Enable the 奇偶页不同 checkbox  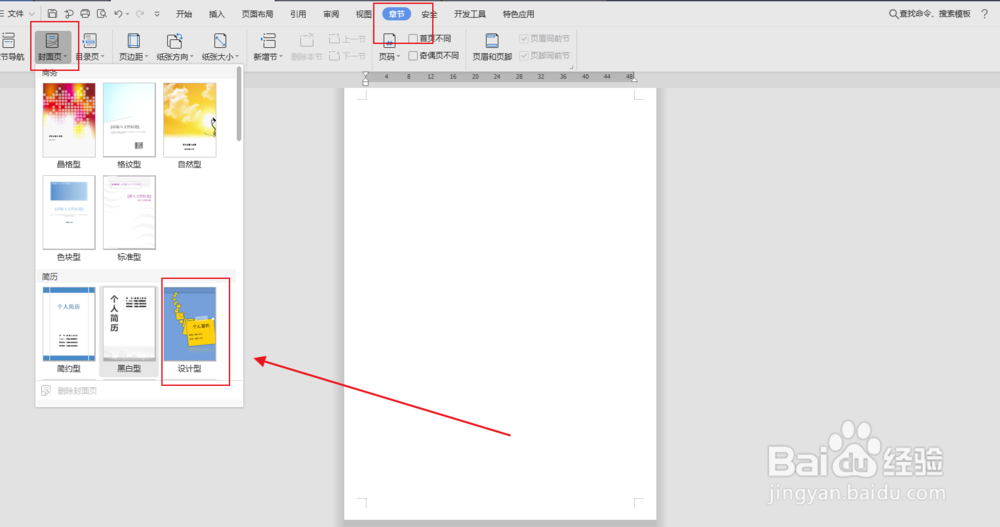413,56
